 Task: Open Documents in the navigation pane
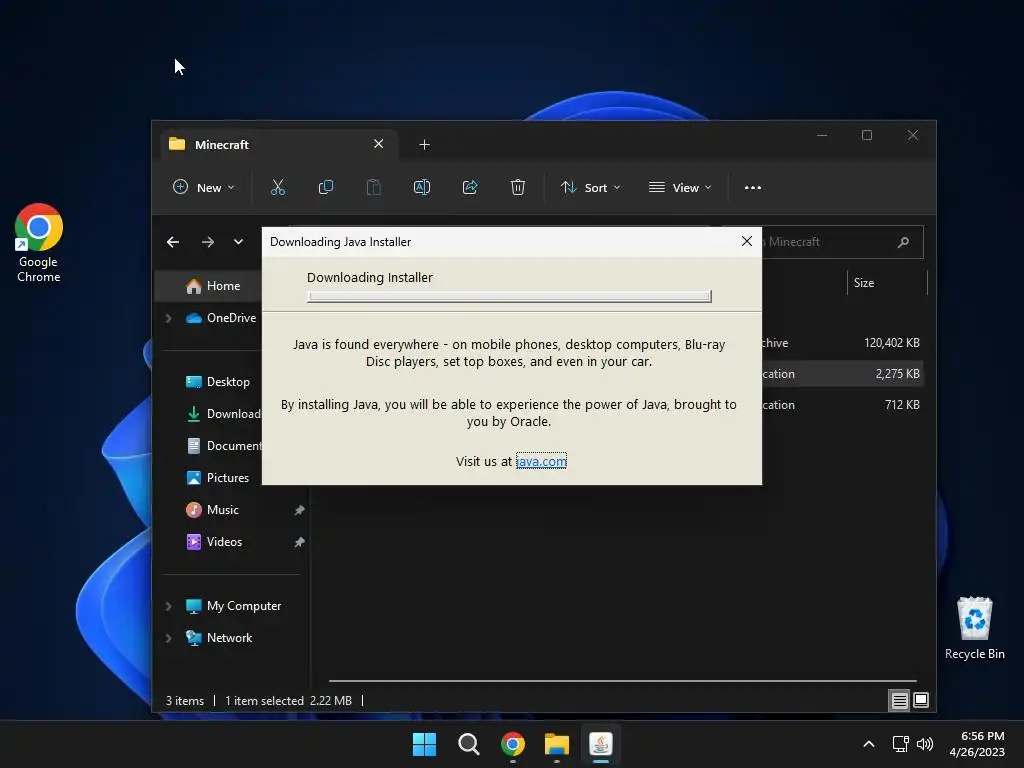[x=223, y=446]
